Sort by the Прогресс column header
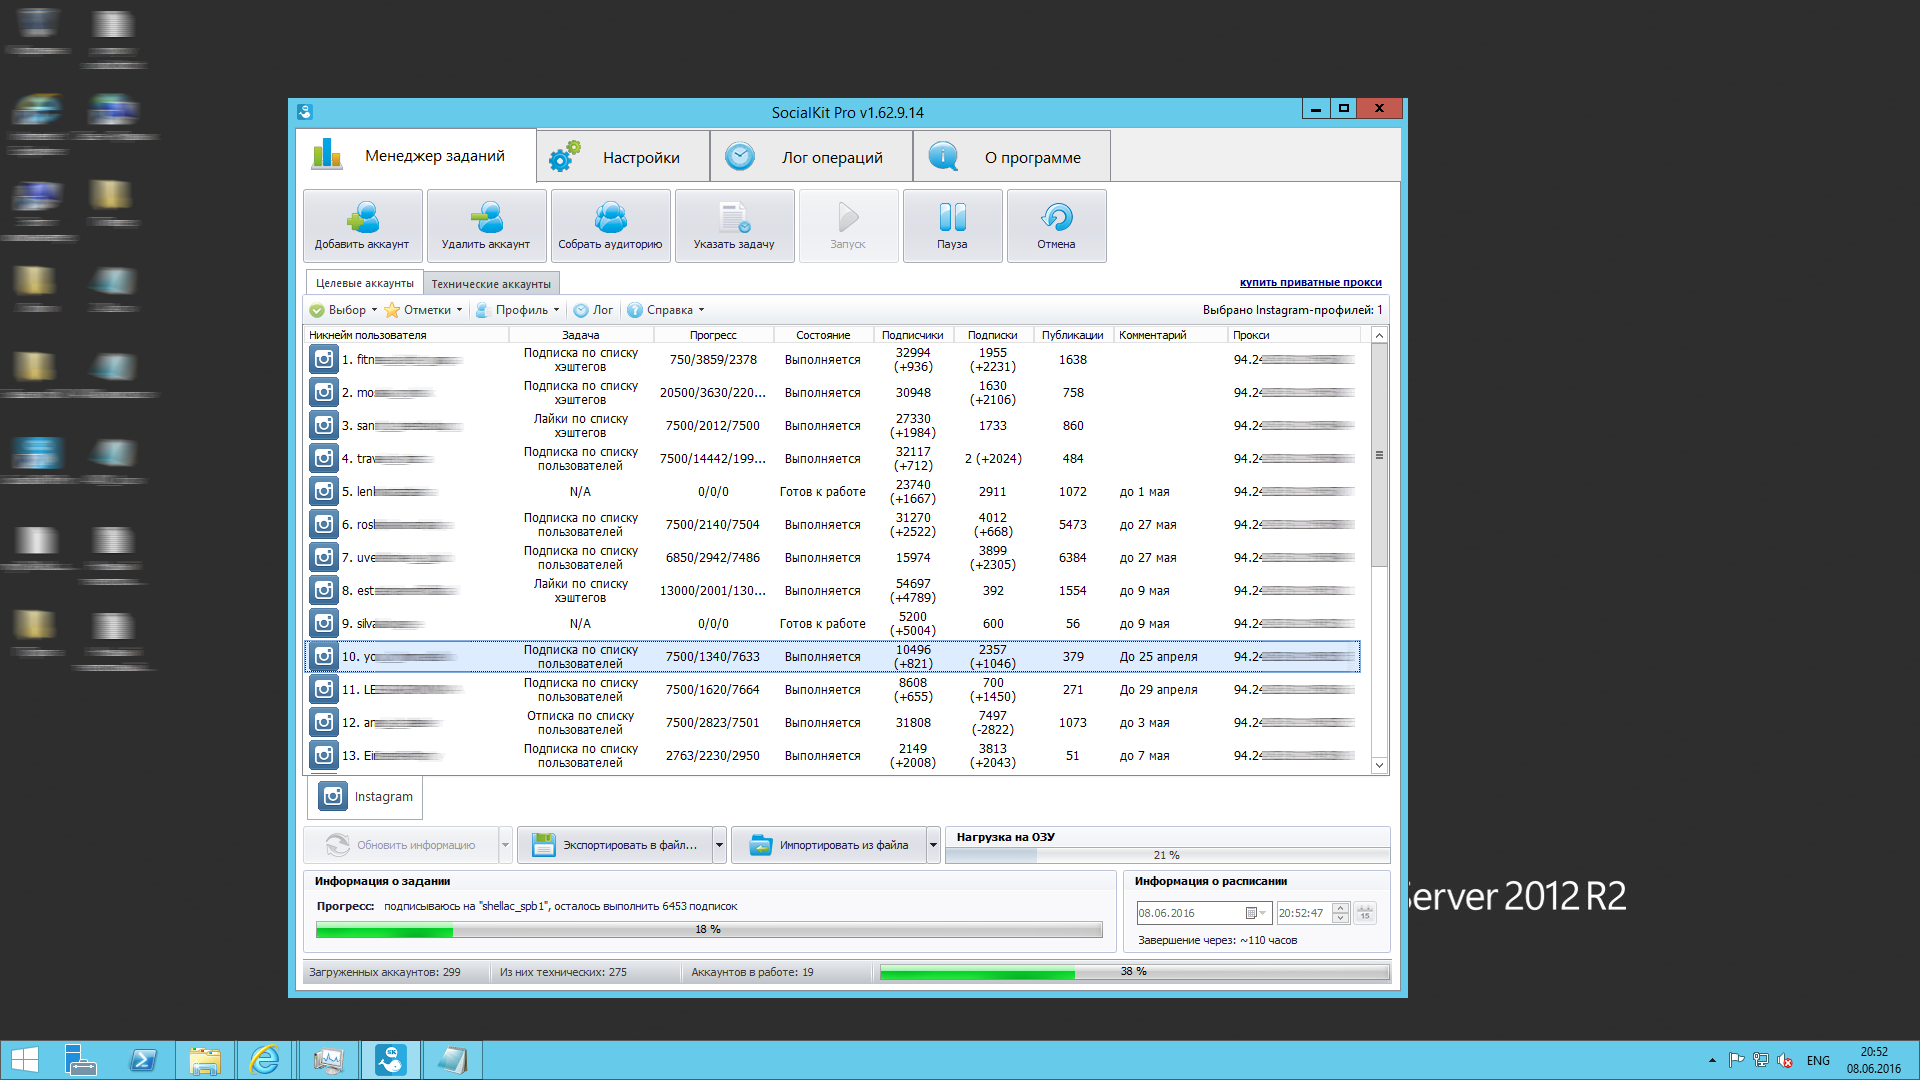 pyautogui.click(x=713, y=335)
